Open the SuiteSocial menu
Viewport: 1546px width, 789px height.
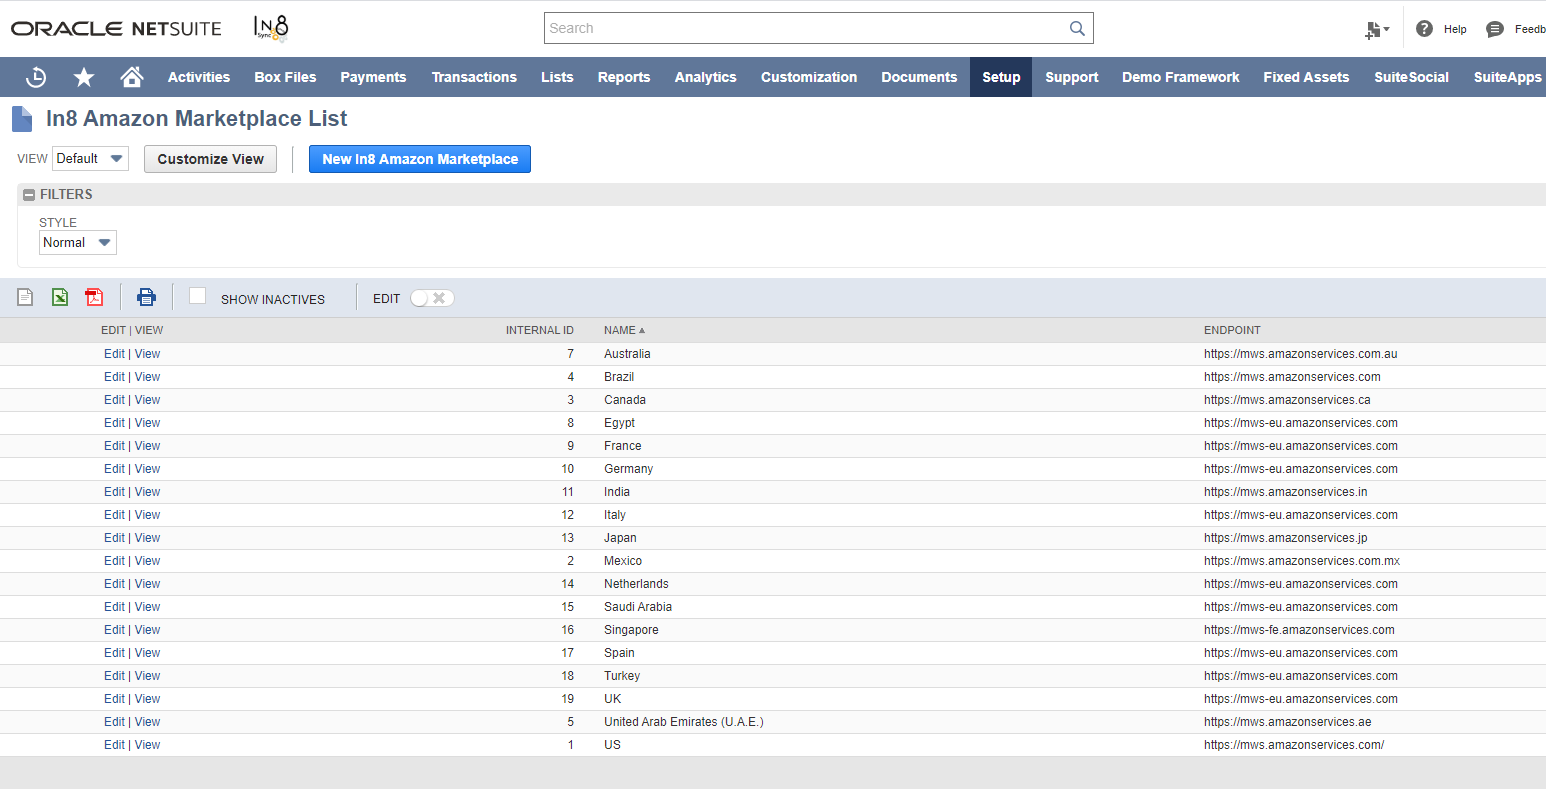[1411, 77]
